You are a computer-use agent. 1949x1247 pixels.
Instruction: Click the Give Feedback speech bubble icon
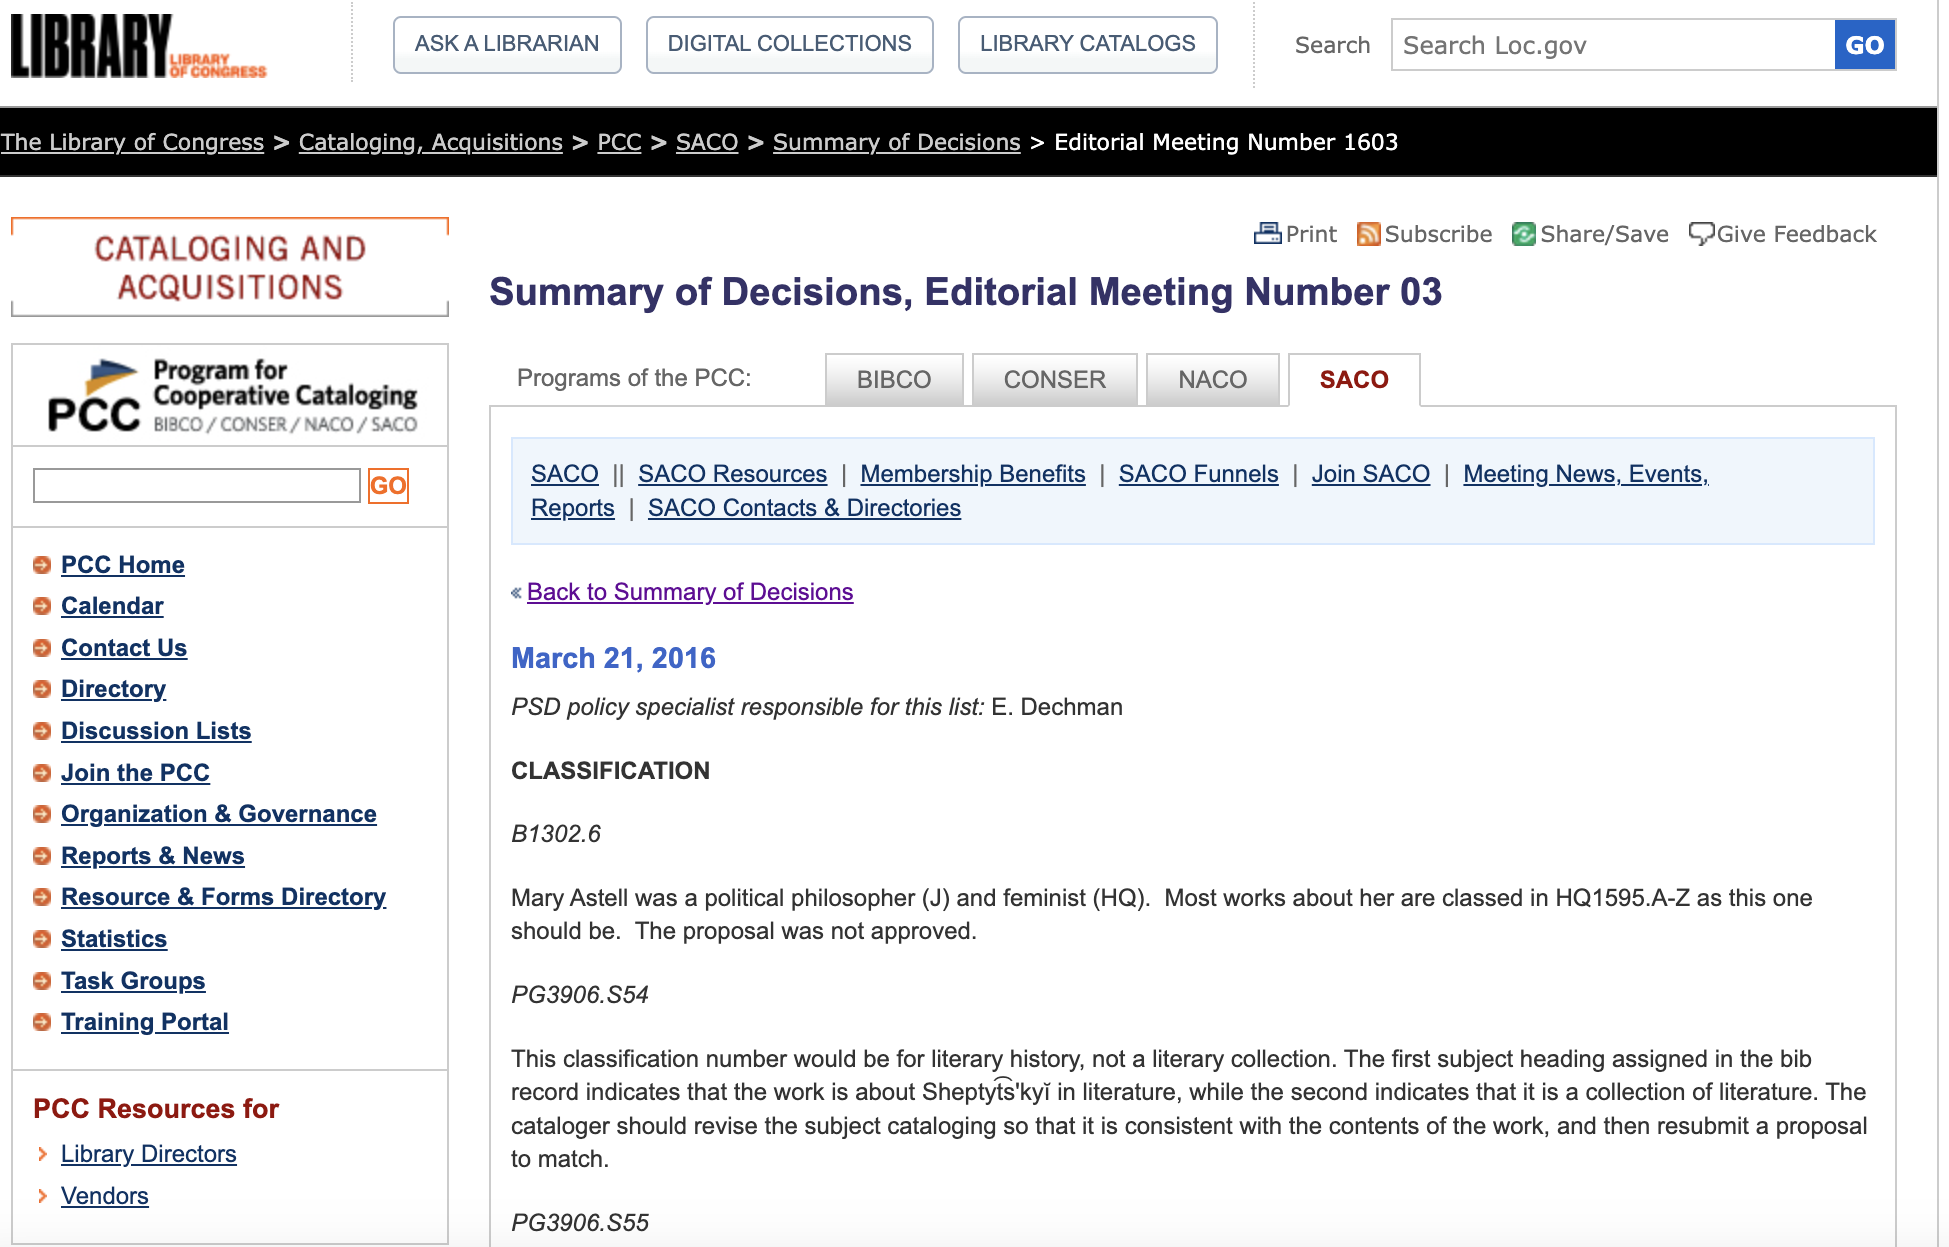tap(1700, 233)
